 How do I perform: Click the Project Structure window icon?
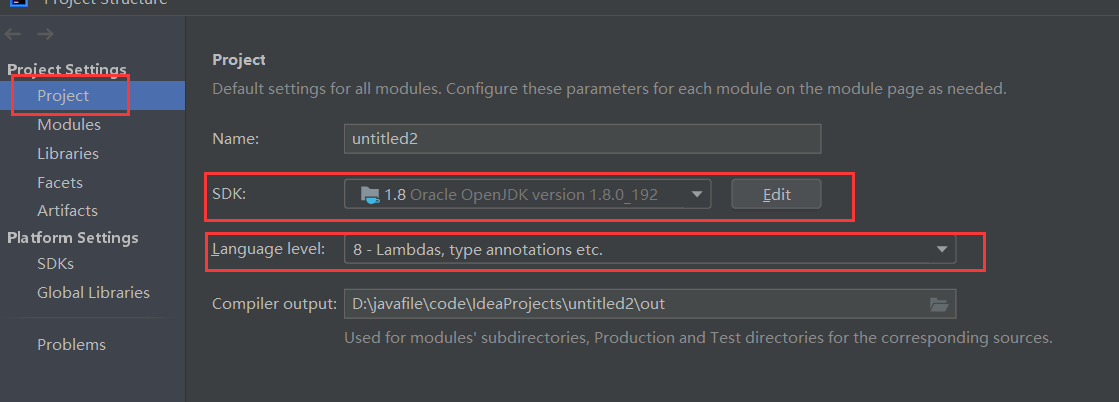19,3
